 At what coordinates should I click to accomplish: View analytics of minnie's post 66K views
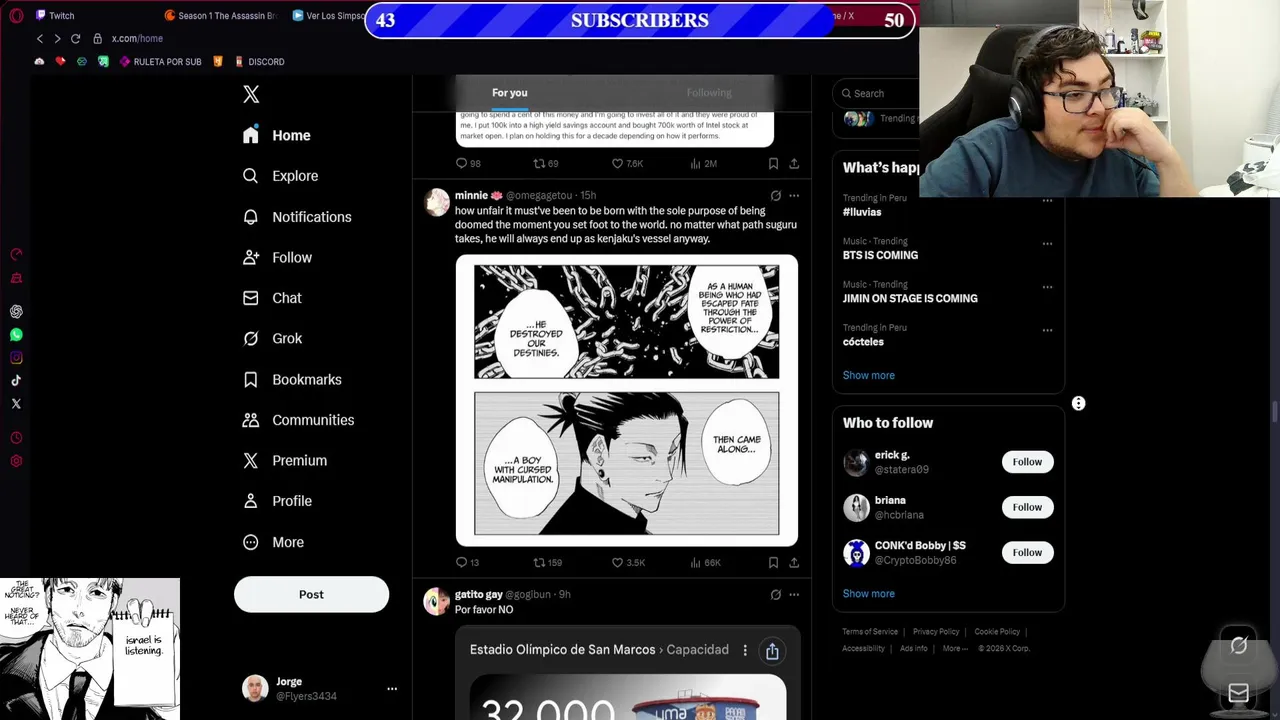pos(705,562)
